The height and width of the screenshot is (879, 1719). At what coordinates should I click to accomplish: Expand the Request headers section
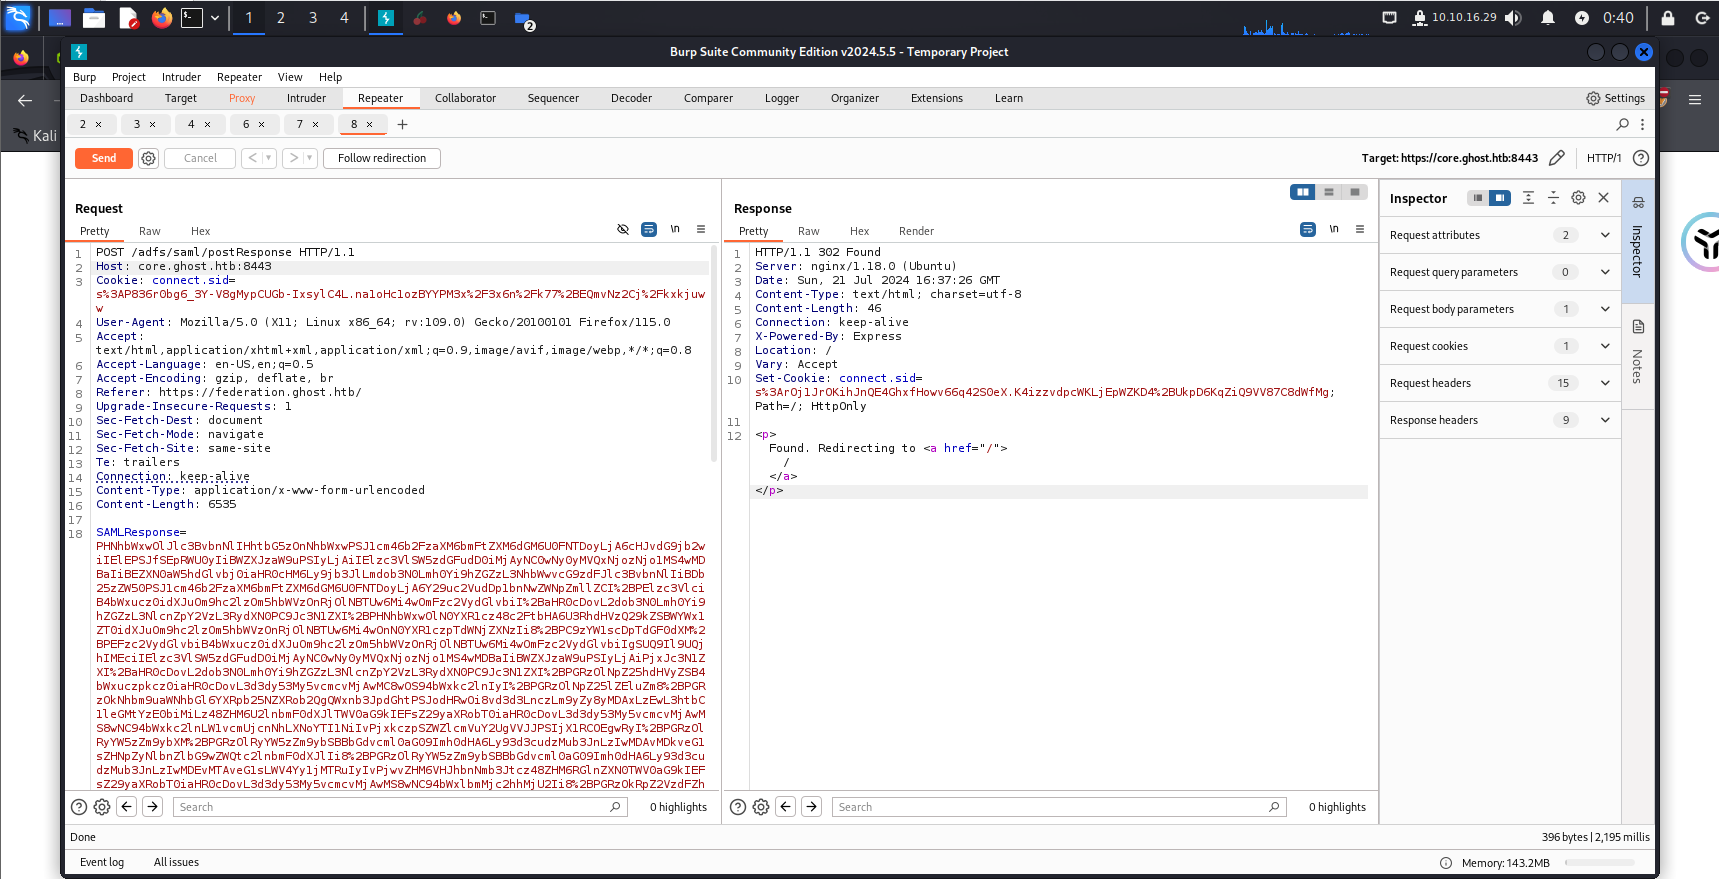1605,383
